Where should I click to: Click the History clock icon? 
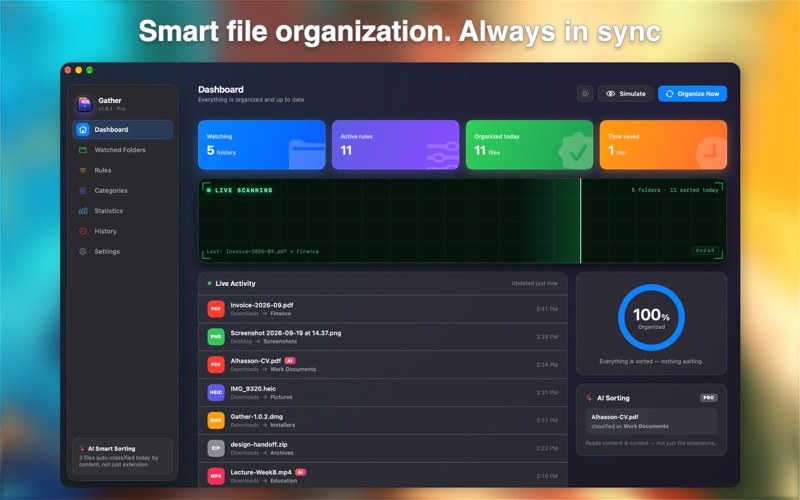83,231
